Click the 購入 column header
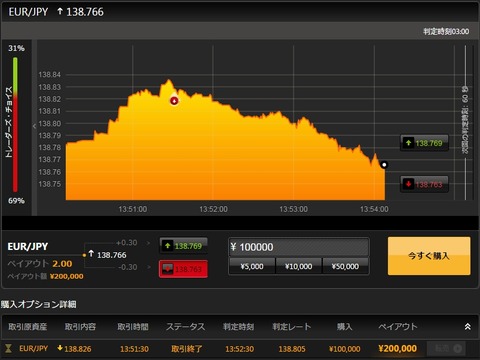This screenshot has width=480, height=360. click(345, 327)
